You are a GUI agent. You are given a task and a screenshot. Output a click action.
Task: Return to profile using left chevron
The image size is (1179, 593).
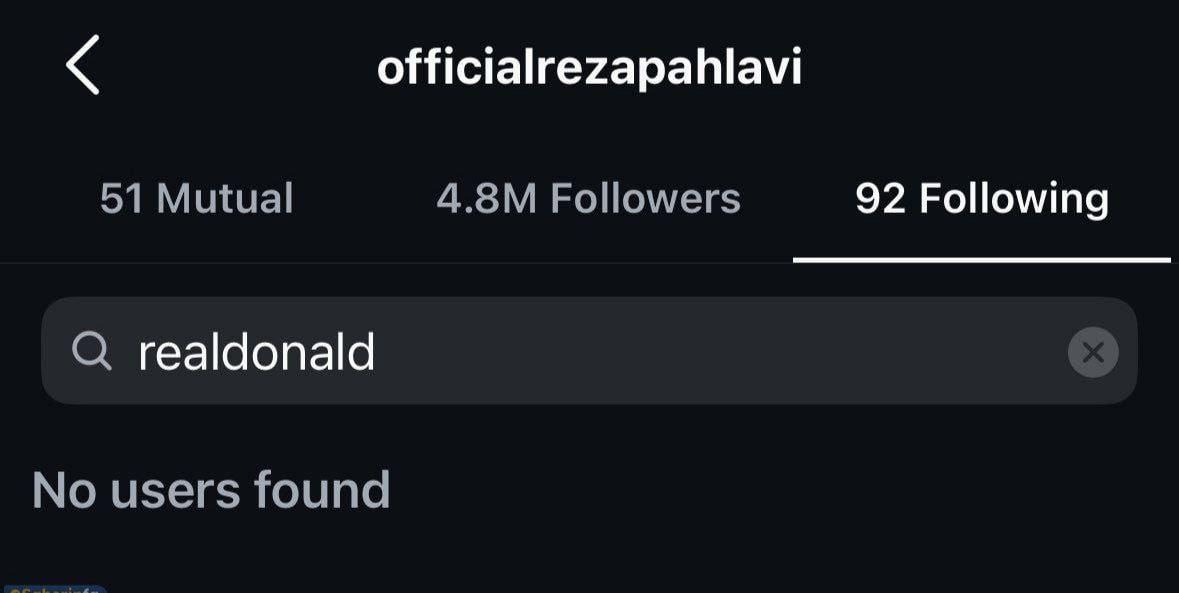point(83,65)
